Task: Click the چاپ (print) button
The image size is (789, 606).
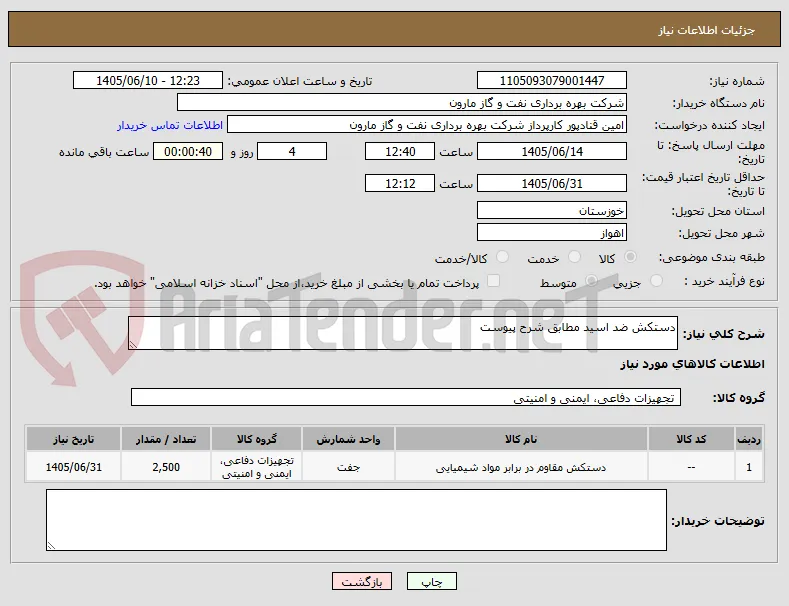Action: click(x=432, y=581)
